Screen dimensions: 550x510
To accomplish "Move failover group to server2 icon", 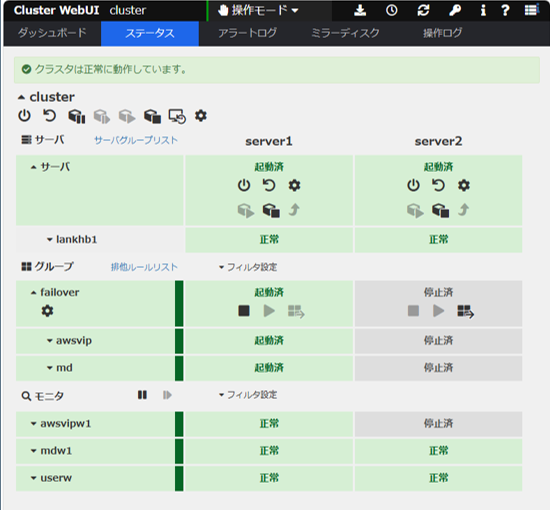I will (465, 311).
